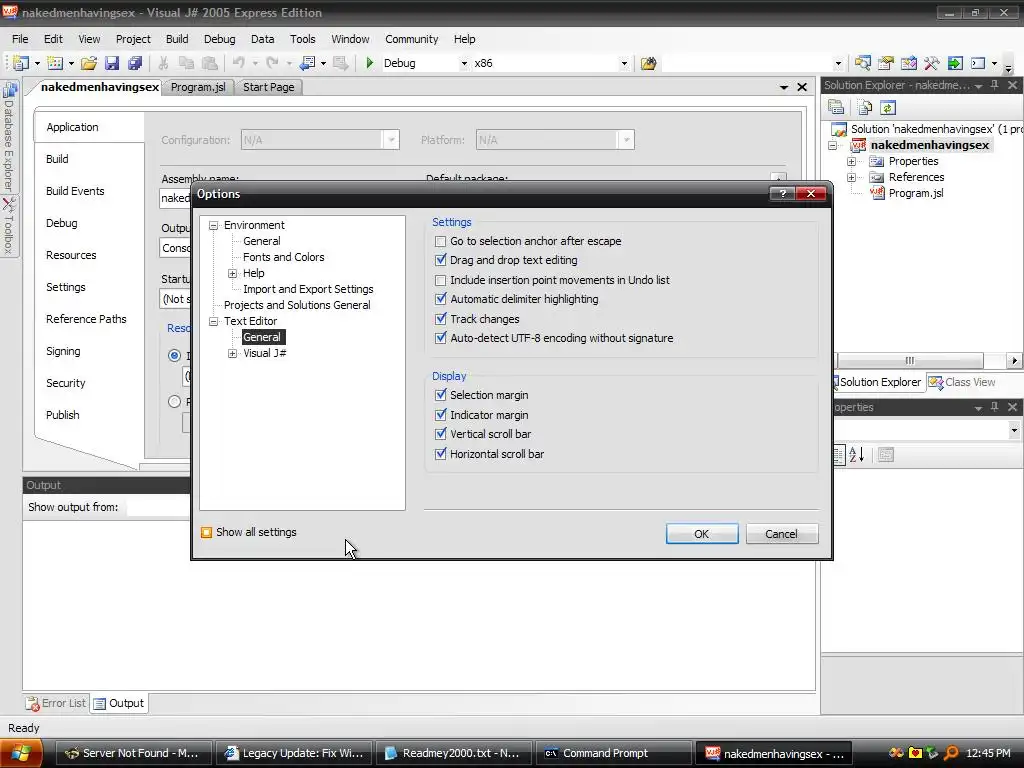This screenshot has width=1024, height=768.
Task: Click the Find in Files toolbar icon
Action: (648, 63)
